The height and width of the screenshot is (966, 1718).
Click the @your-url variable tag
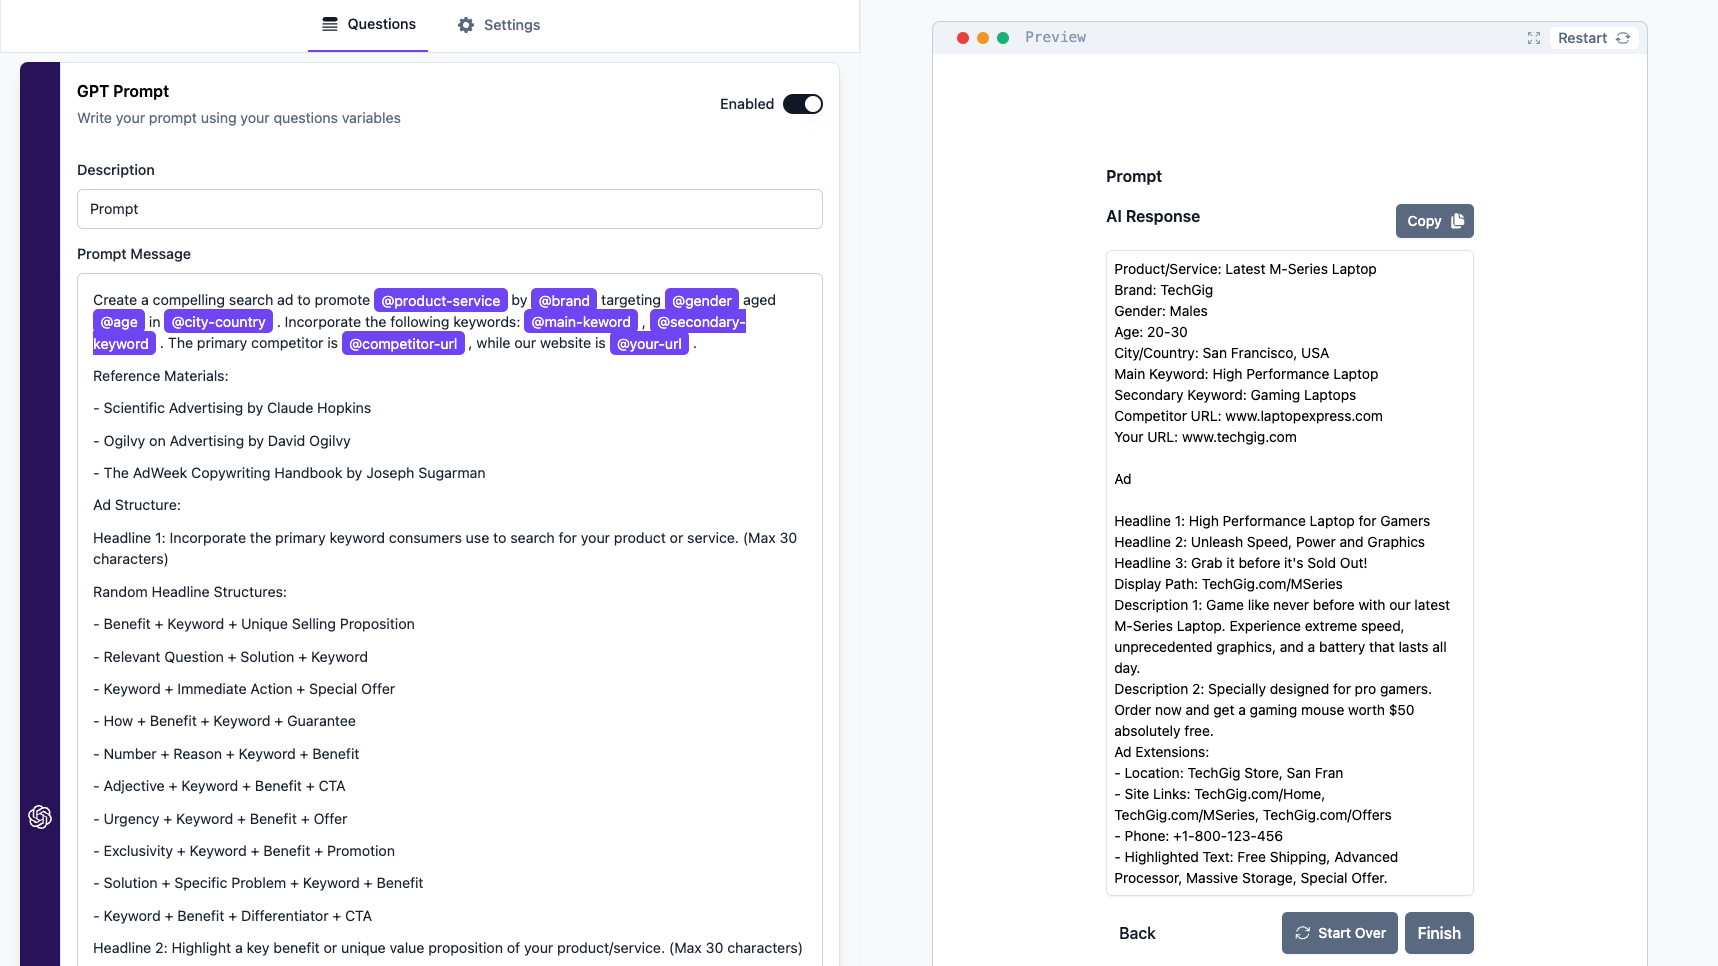click(649, 344)
